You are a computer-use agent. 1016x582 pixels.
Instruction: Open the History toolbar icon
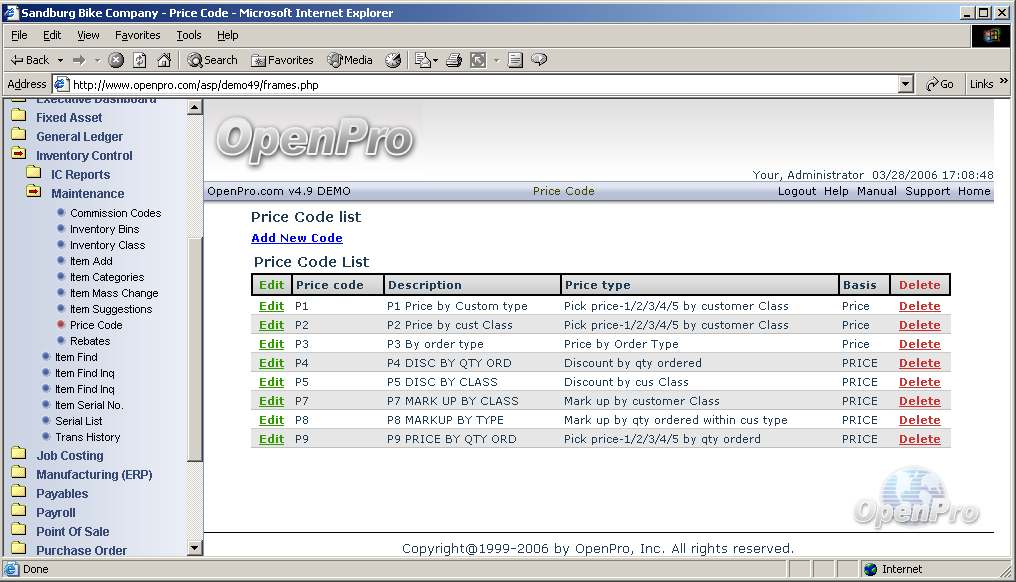point(393,60)
